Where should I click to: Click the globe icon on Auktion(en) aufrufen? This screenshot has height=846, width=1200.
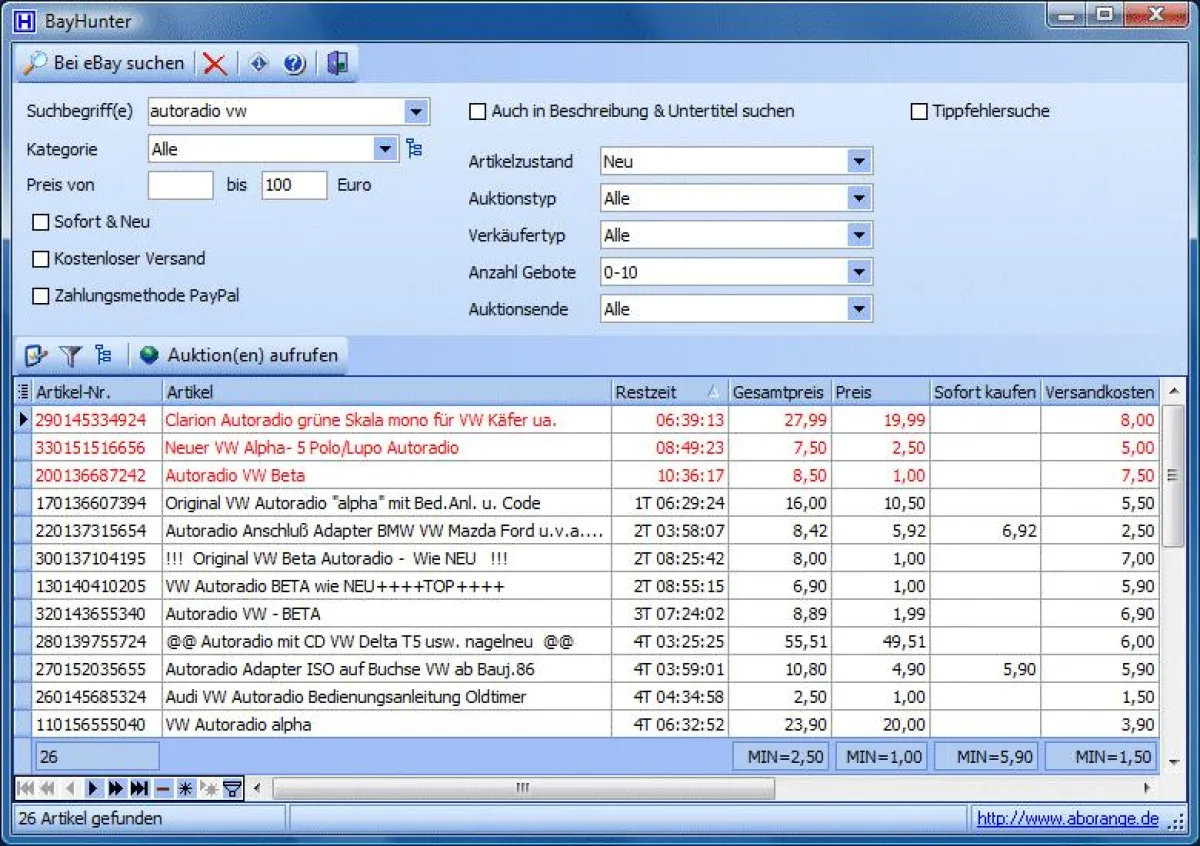pyautogui.click(x=151, y=355)
